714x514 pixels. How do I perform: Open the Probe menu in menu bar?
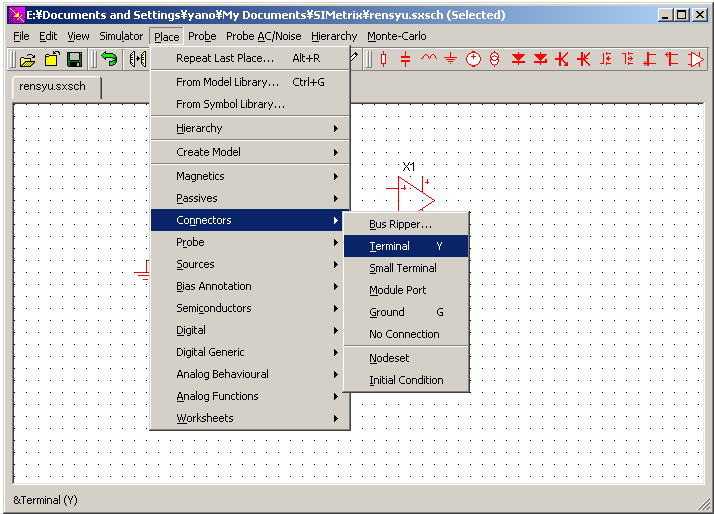coord(202,36)
